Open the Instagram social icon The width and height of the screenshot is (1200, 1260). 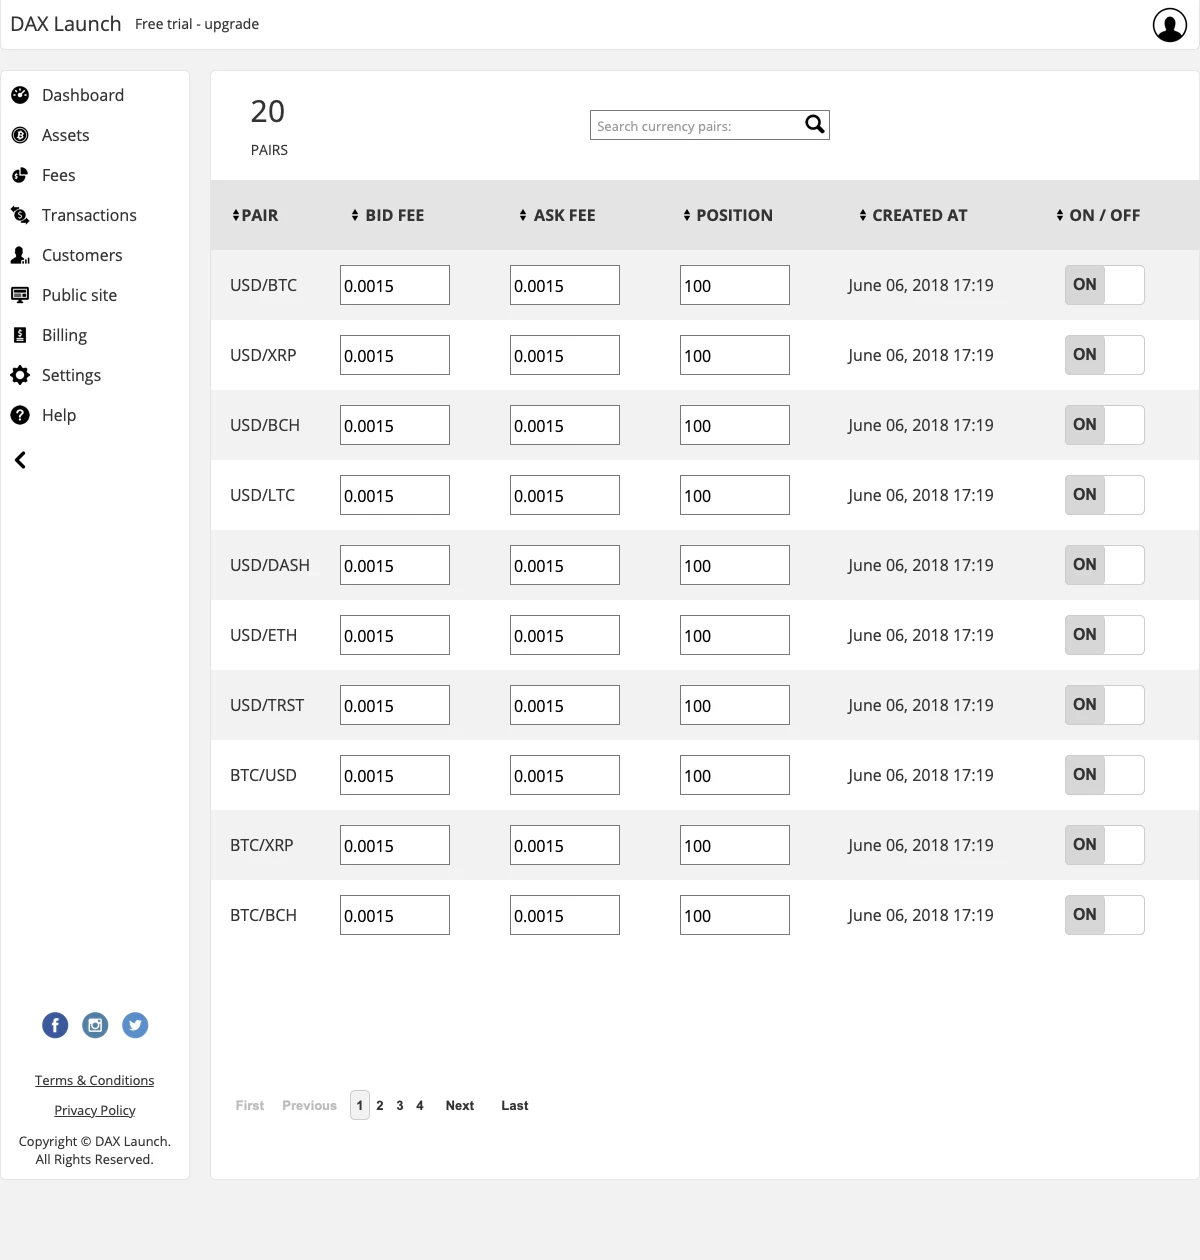[x=95, y=1025]
